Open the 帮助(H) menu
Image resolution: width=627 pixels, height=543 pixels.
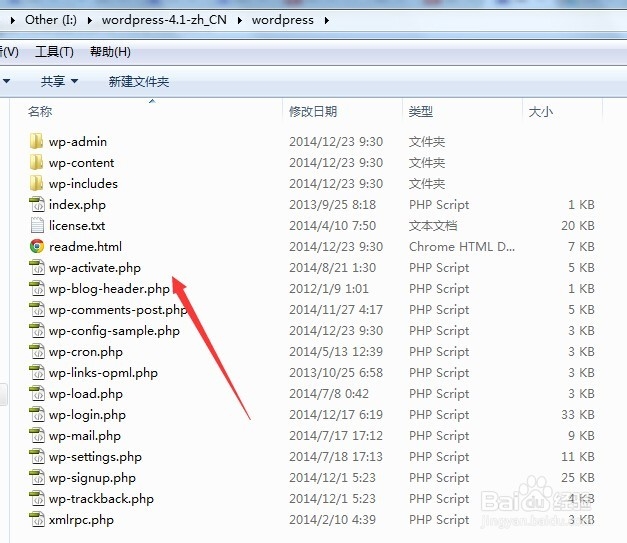(110, 52)
